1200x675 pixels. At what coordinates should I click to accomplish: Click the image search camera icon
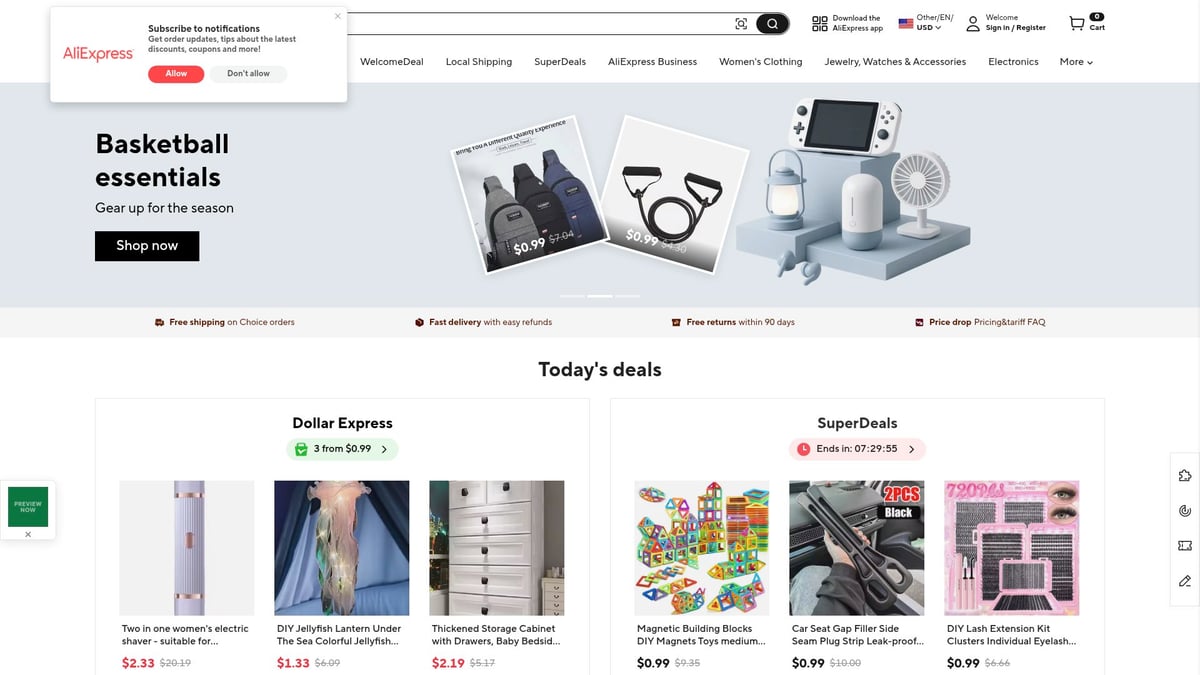(741, 24)
